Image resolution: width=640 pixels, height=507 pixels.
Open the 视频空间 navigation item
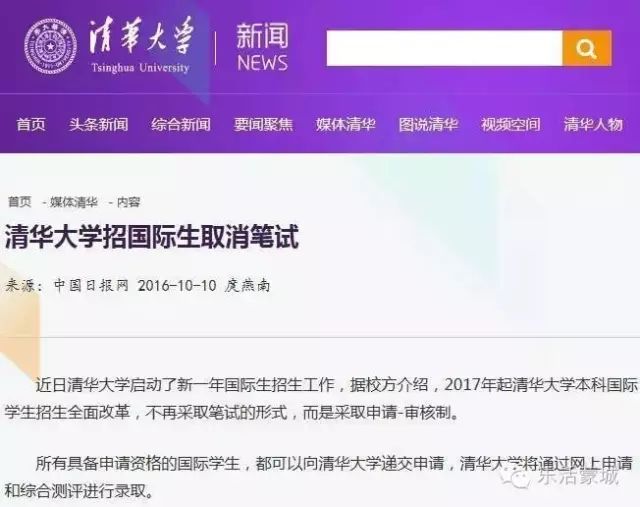(x=511, y=125)
